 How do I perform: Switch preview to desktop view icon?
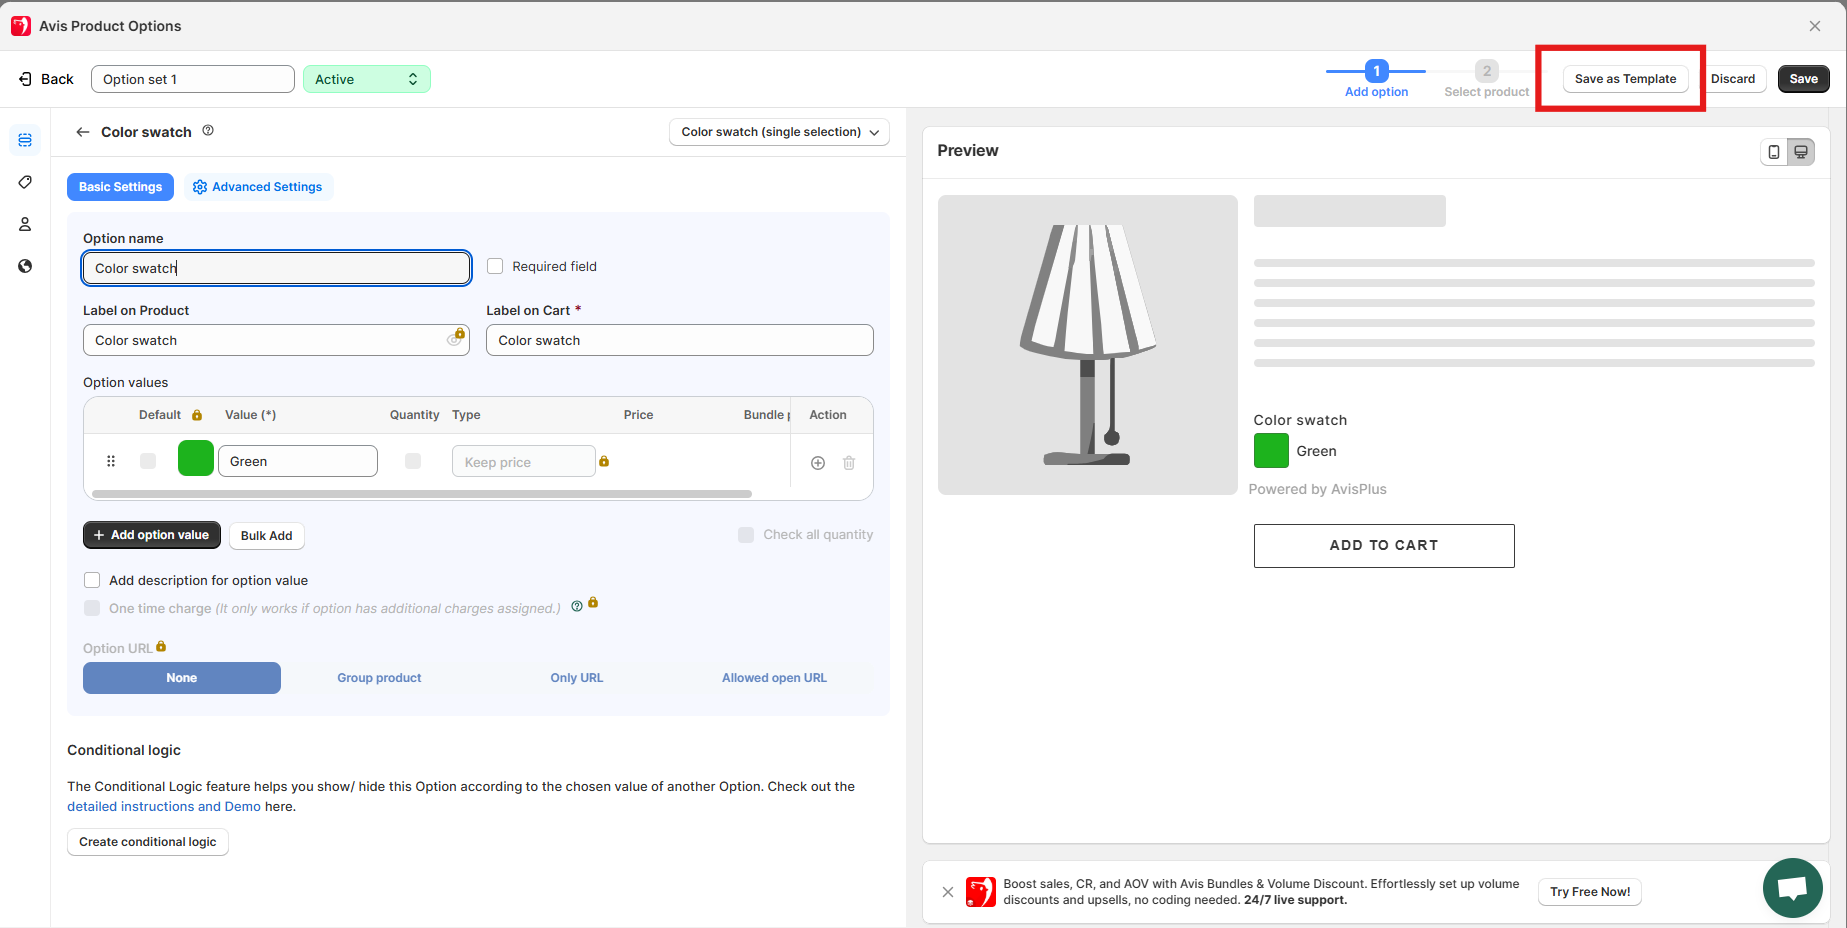[x=1801, y=152]
